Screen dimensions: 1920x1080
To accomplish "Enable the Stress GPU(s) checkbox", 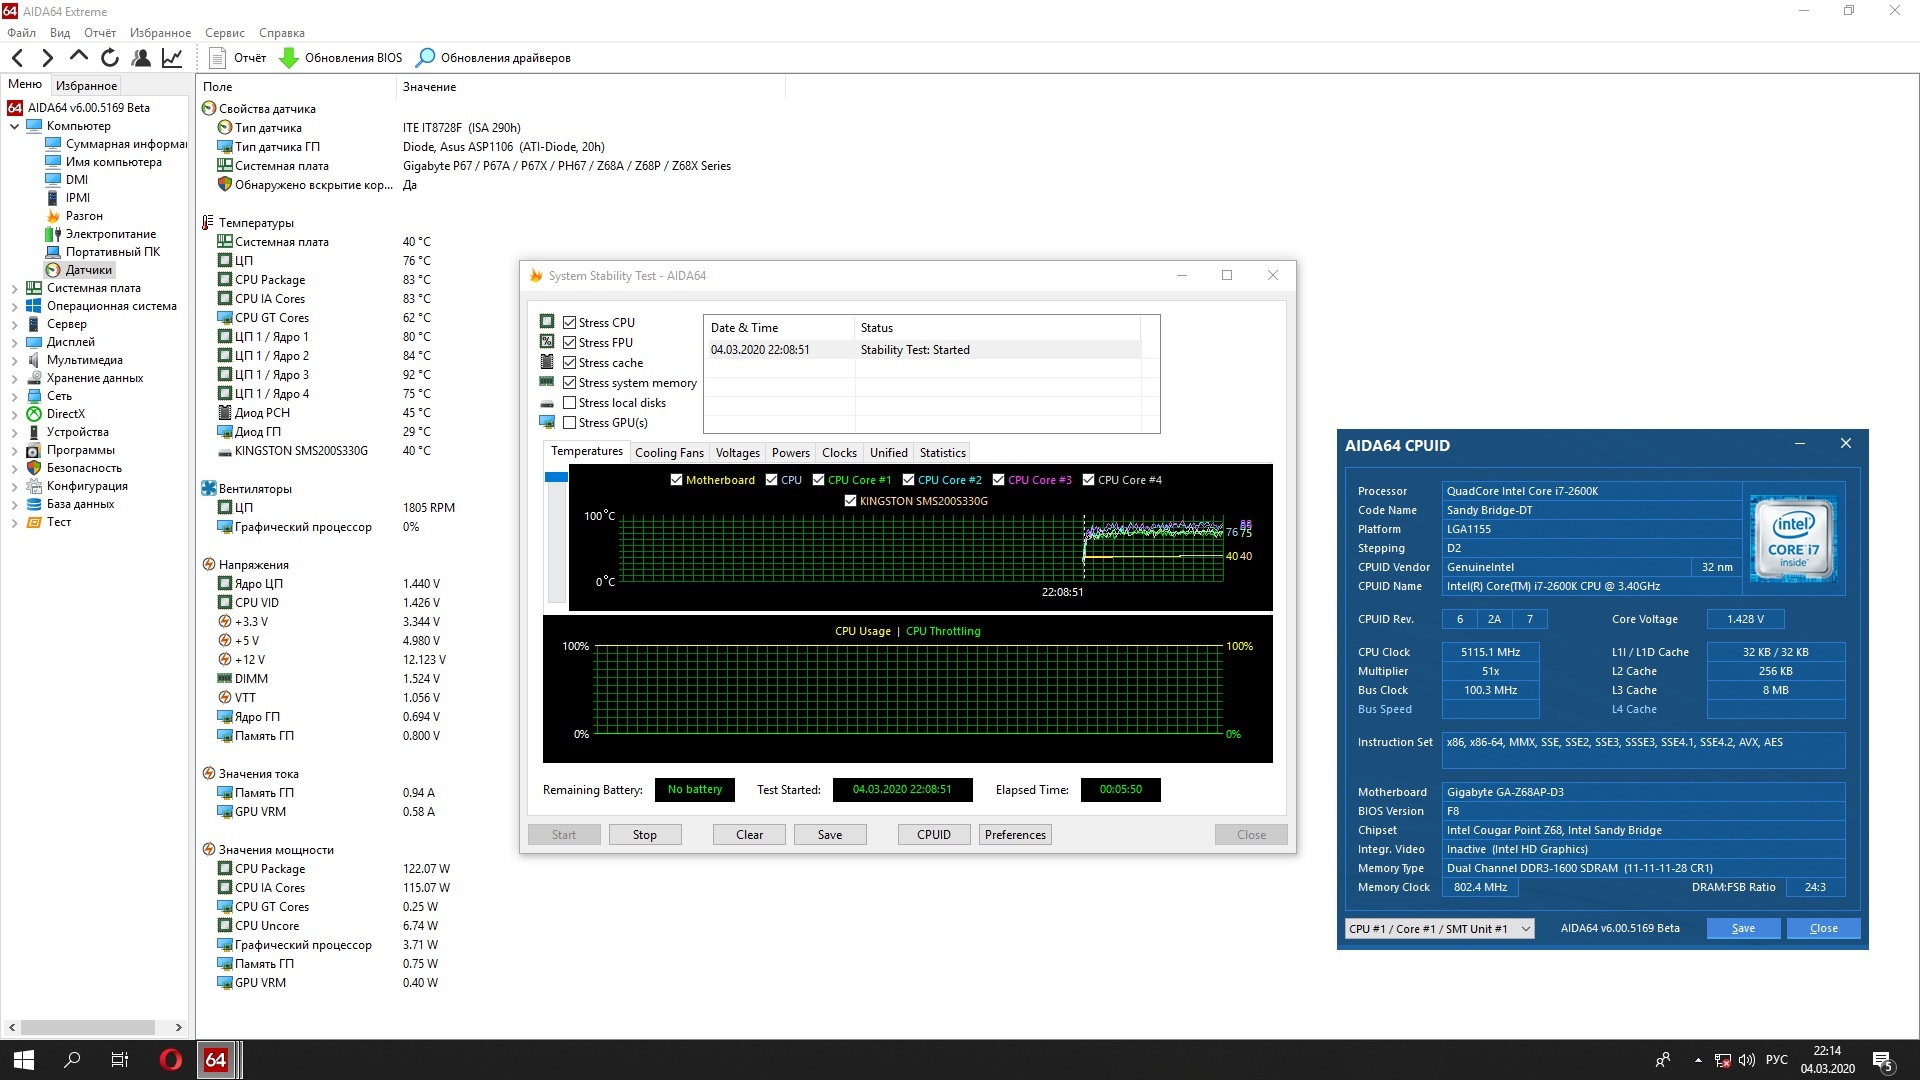I will point(569,423).
